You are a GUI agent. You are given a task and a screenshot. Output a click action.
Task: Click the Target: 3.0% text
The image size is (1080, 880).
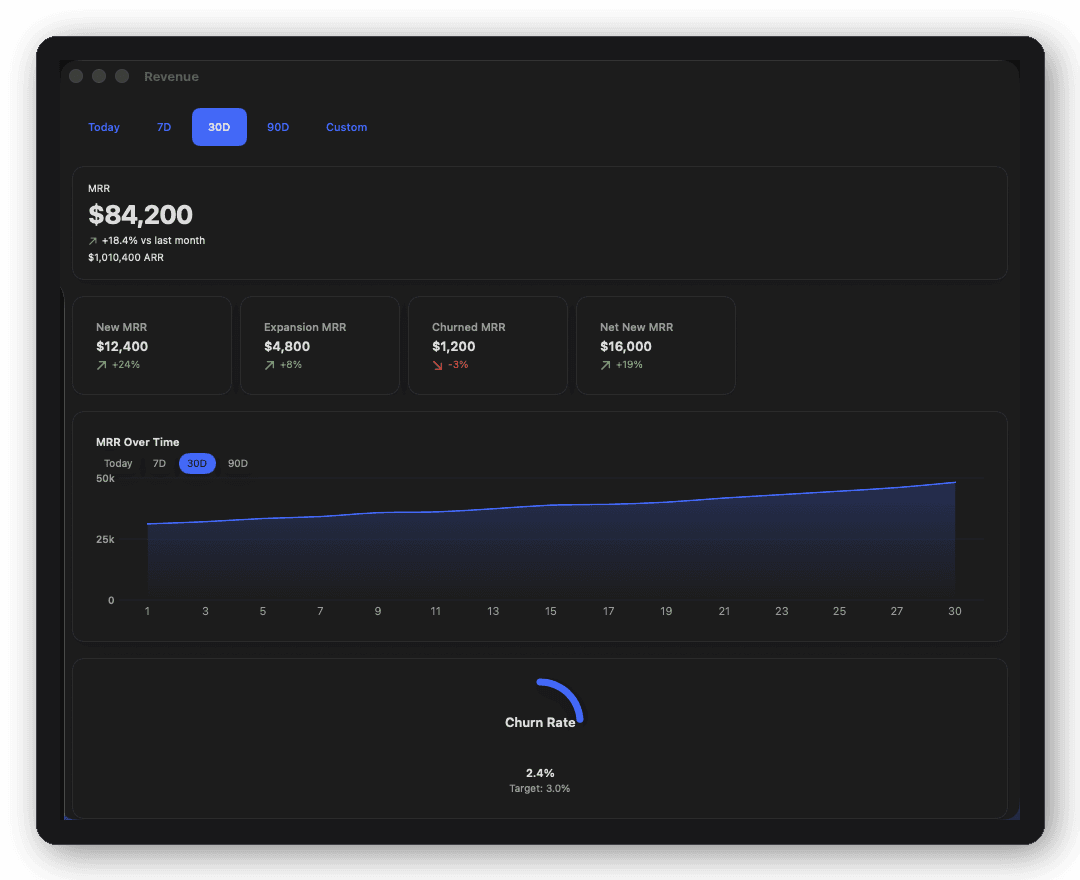(x=540, y=788)
